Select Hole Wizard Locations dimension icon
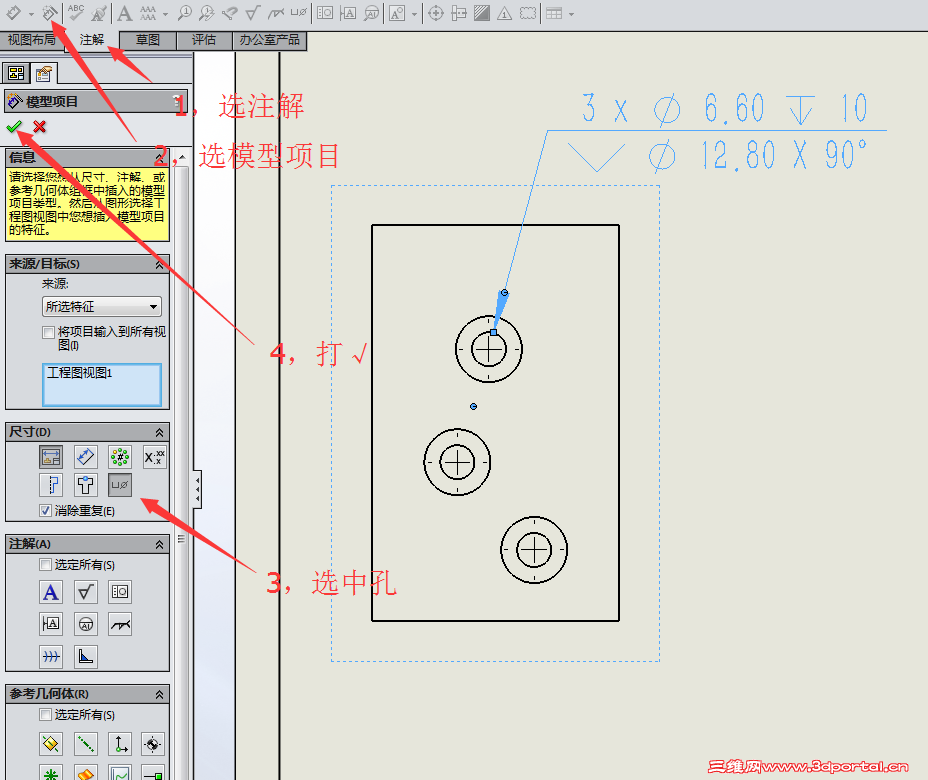The width and height of the screenshot is (928, 780). click(85, 485)
